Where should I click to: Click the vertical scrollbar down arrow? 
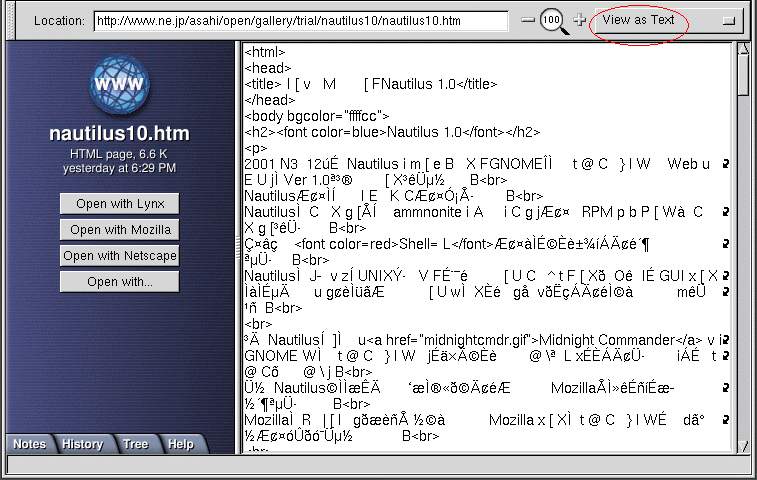click(x=743, y=447)
